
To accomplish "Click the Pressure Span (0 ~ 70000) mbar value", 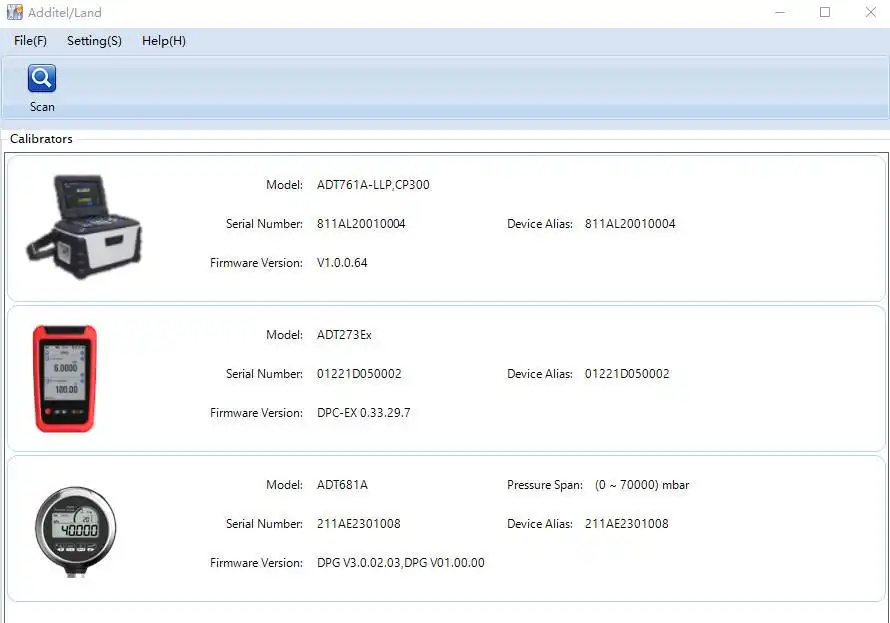I will tap(641, 485).
